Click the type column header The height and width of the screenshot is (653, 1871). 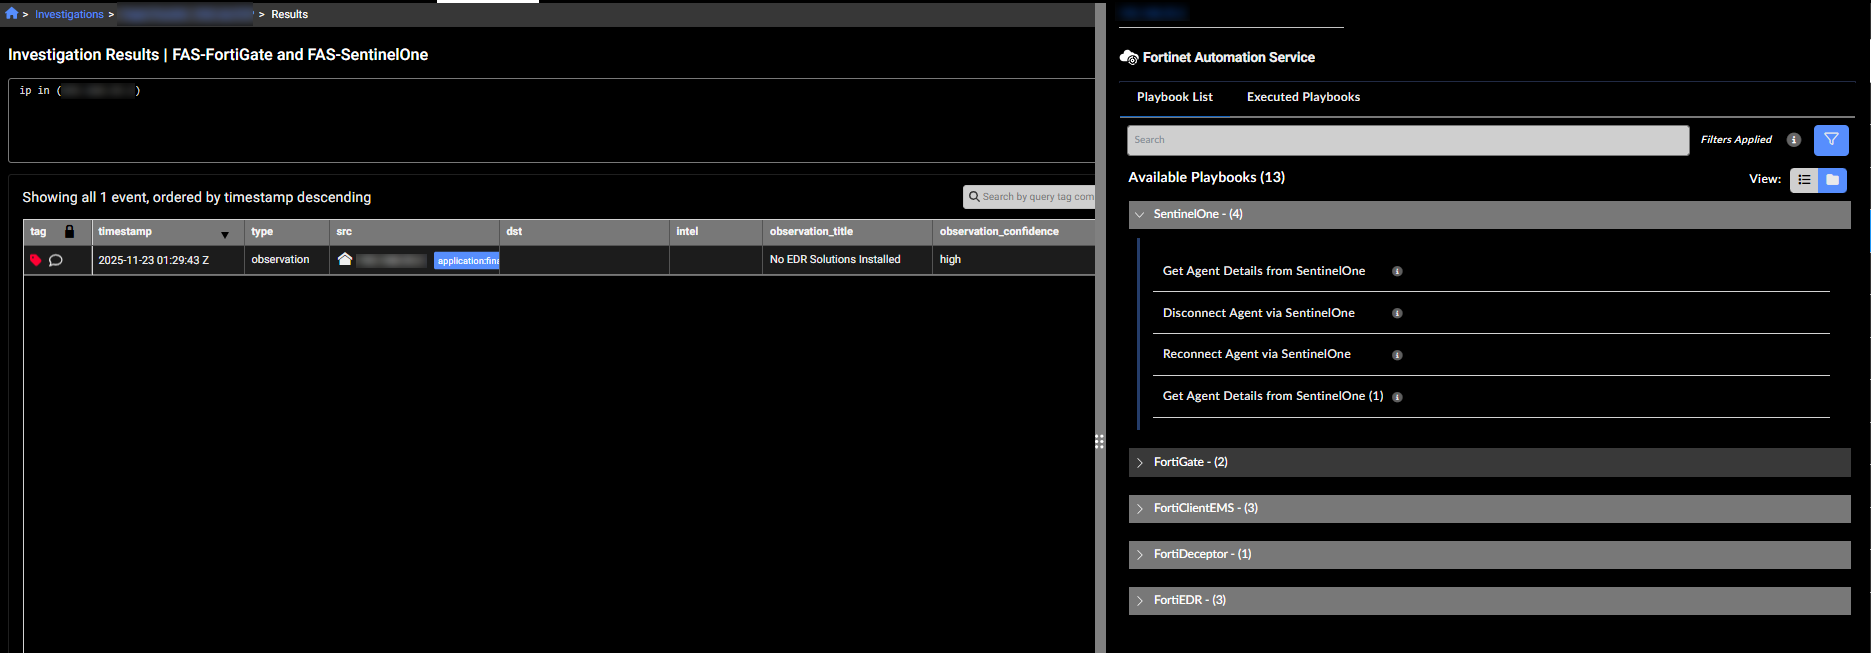pos(287,232)
